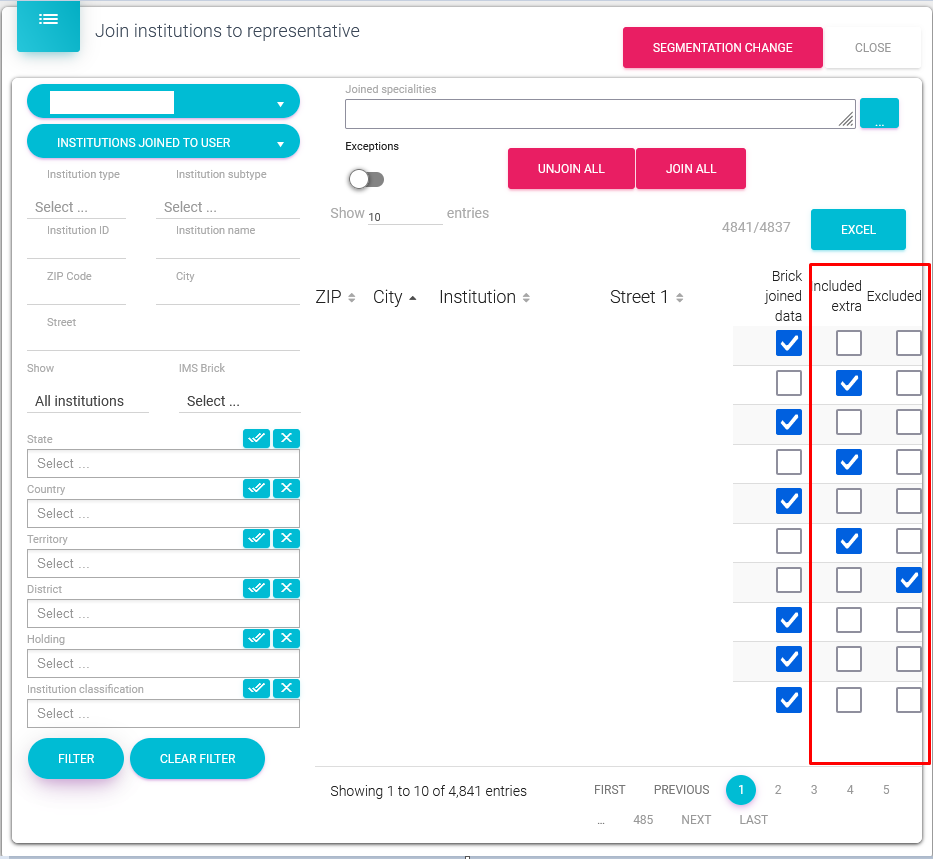Open the Institution type select dropdown
The image size is (933, 859).
(x=76, y=207)
